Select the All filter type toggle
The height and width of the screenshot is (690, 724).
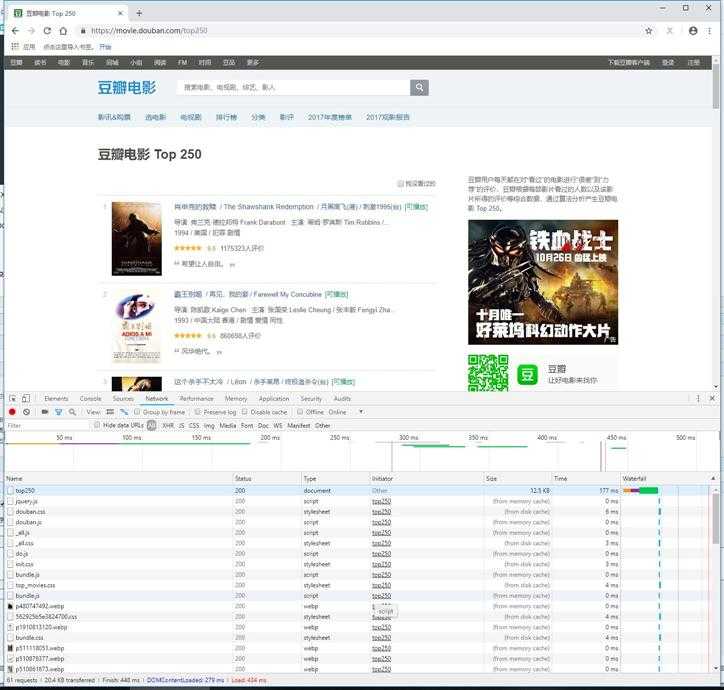pos(151,425)
